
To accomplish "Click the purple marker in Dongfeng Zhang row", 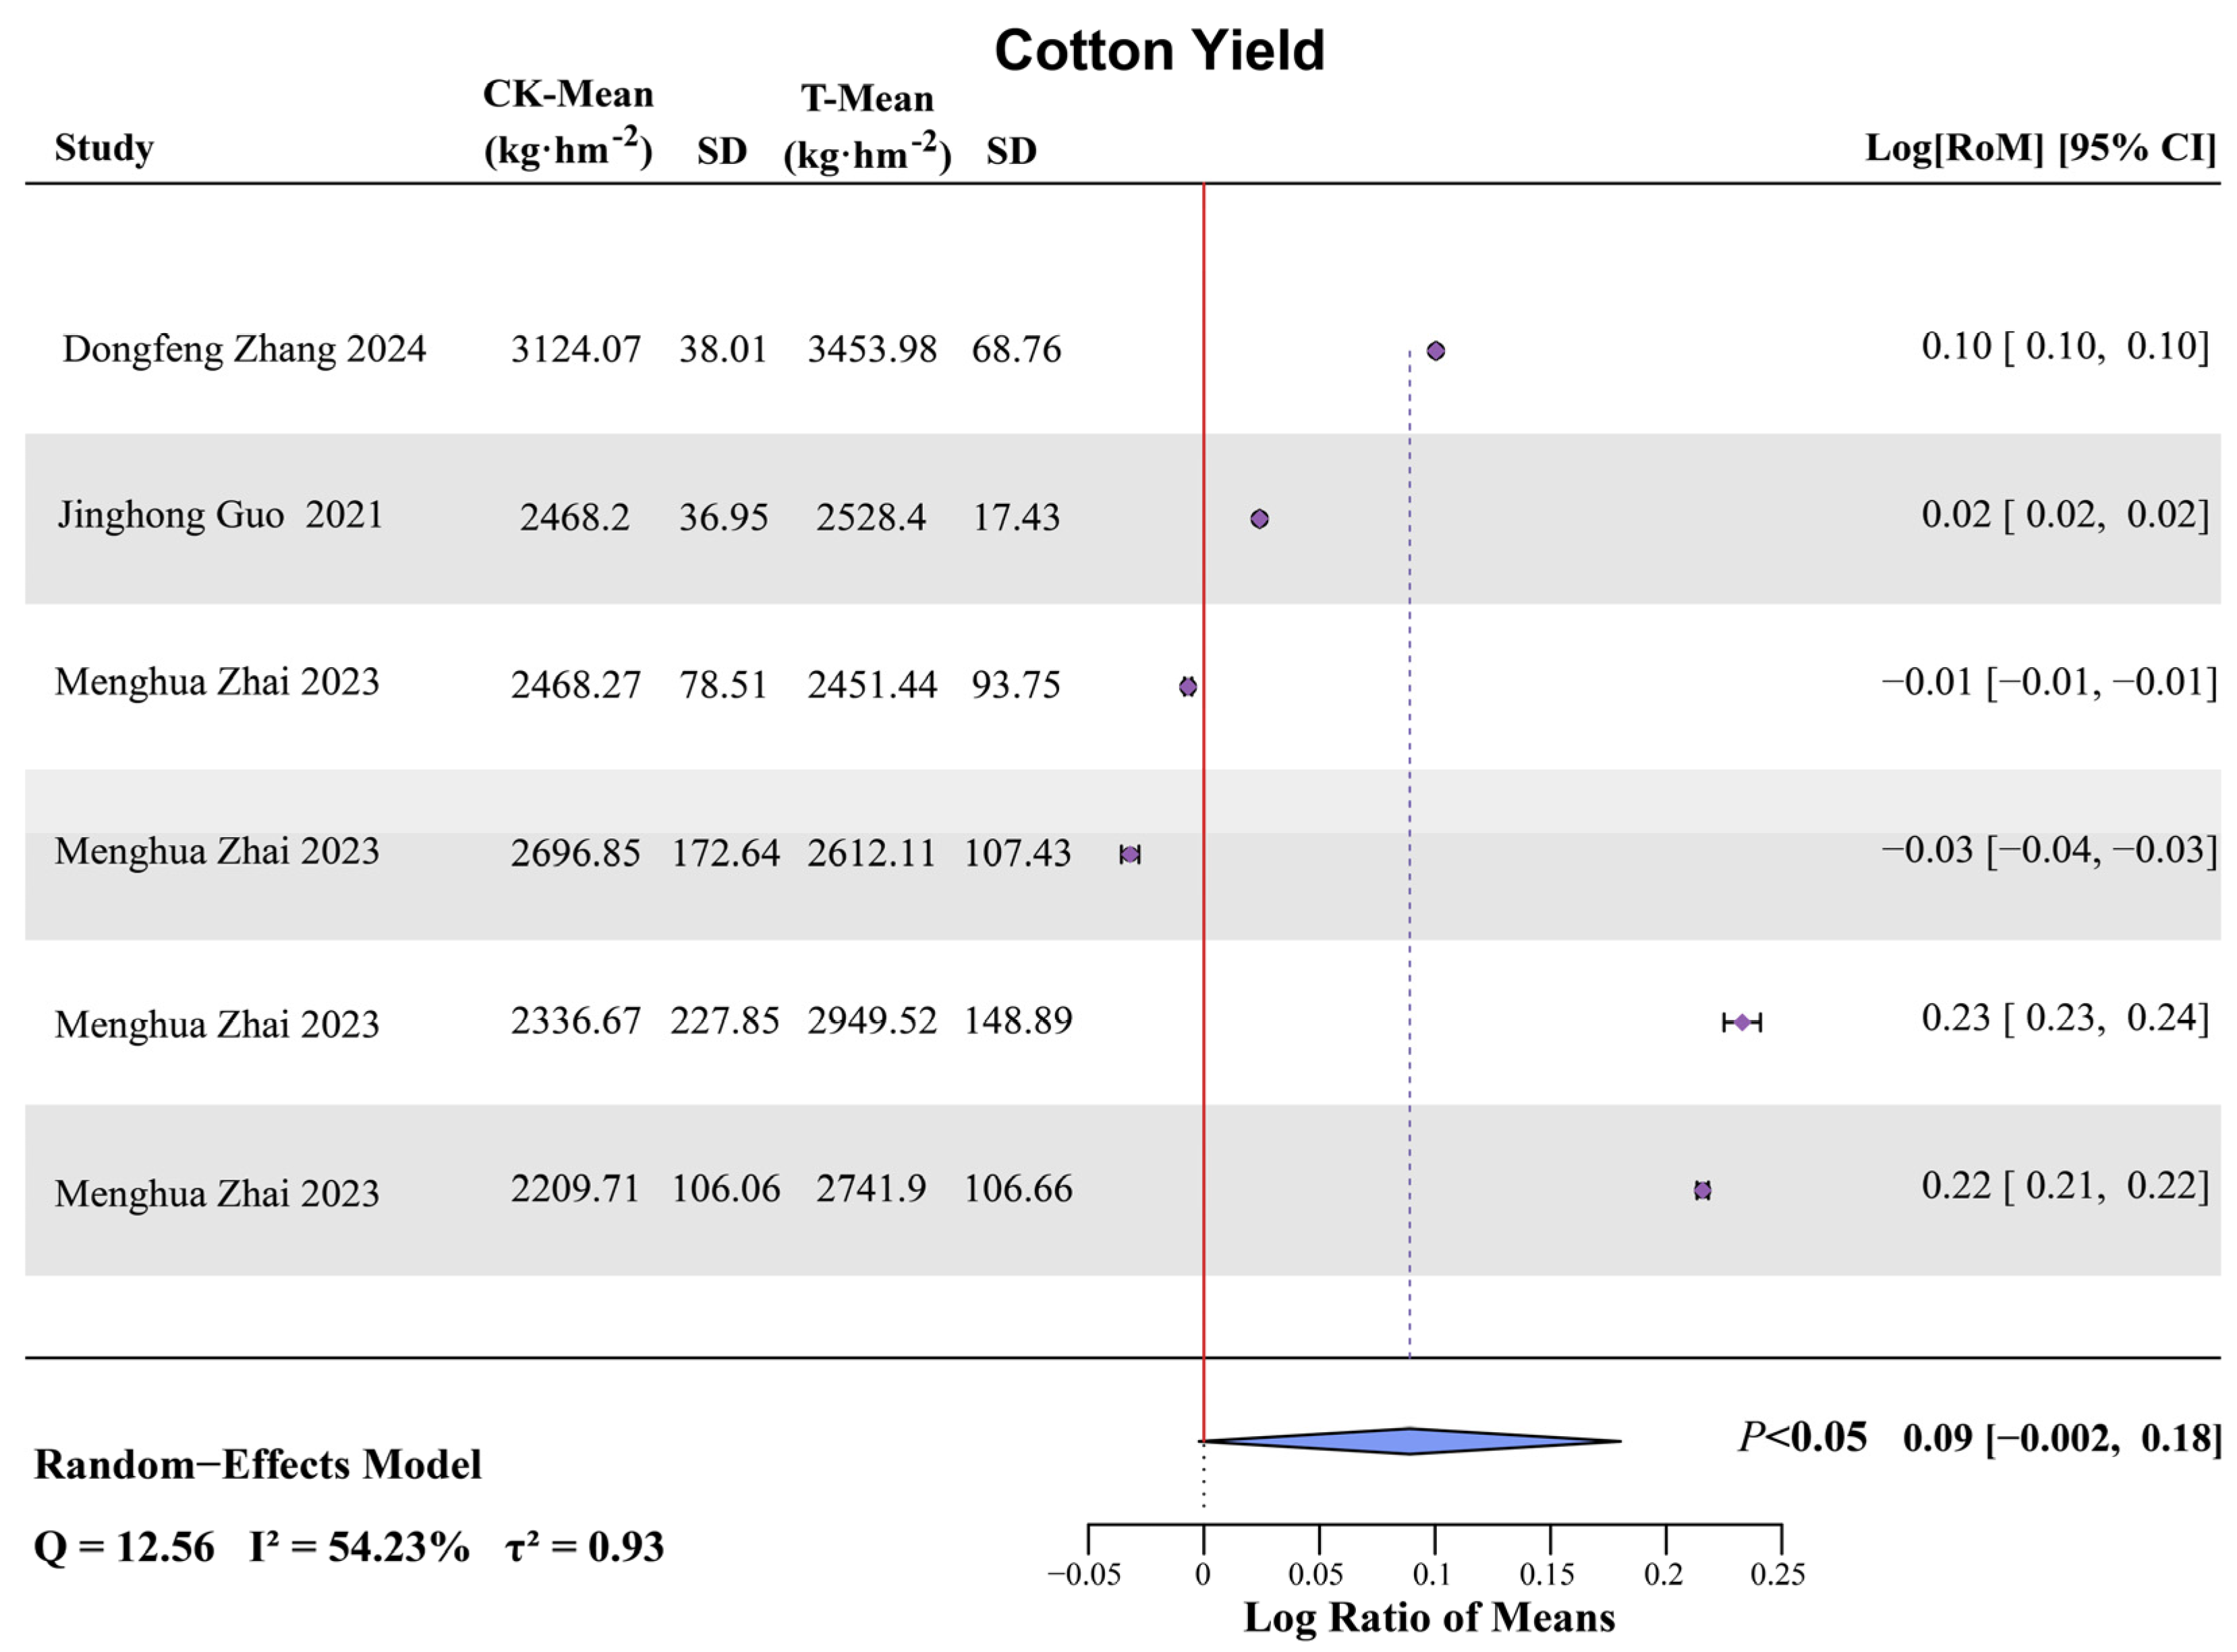I will 1435,351.
